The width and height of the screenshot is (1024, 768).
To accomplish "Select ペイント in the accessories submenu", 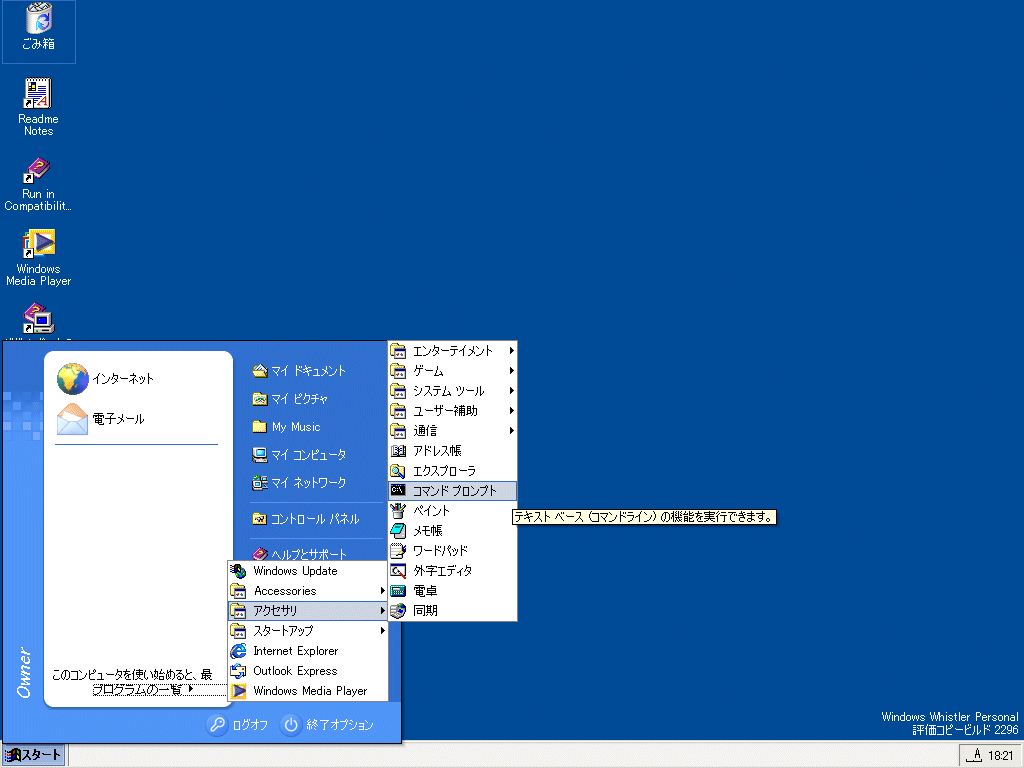I will click(452, 511).
